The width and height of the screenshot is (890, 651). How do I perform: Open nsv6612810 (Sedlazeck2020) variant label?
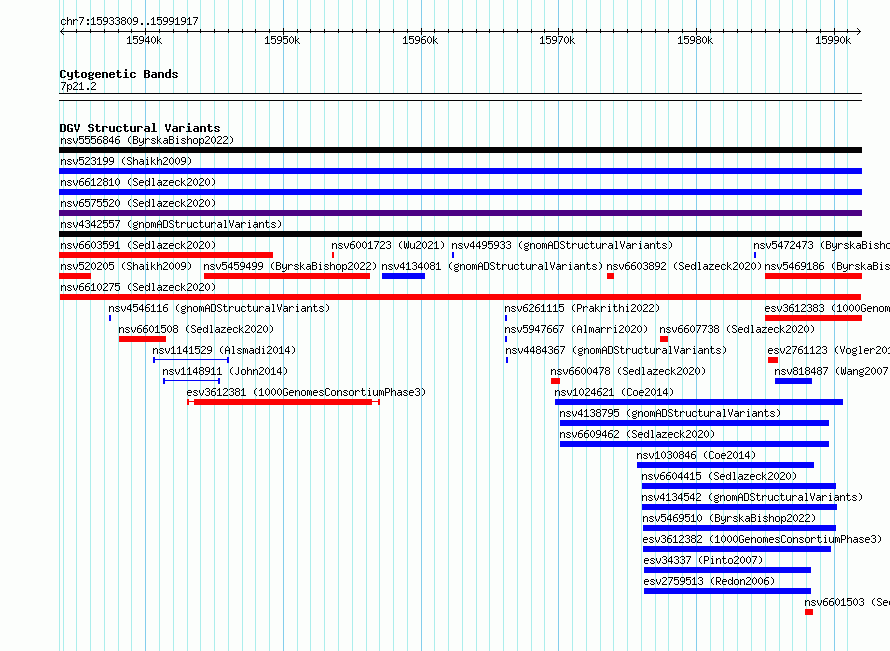(x=138, y=182)
